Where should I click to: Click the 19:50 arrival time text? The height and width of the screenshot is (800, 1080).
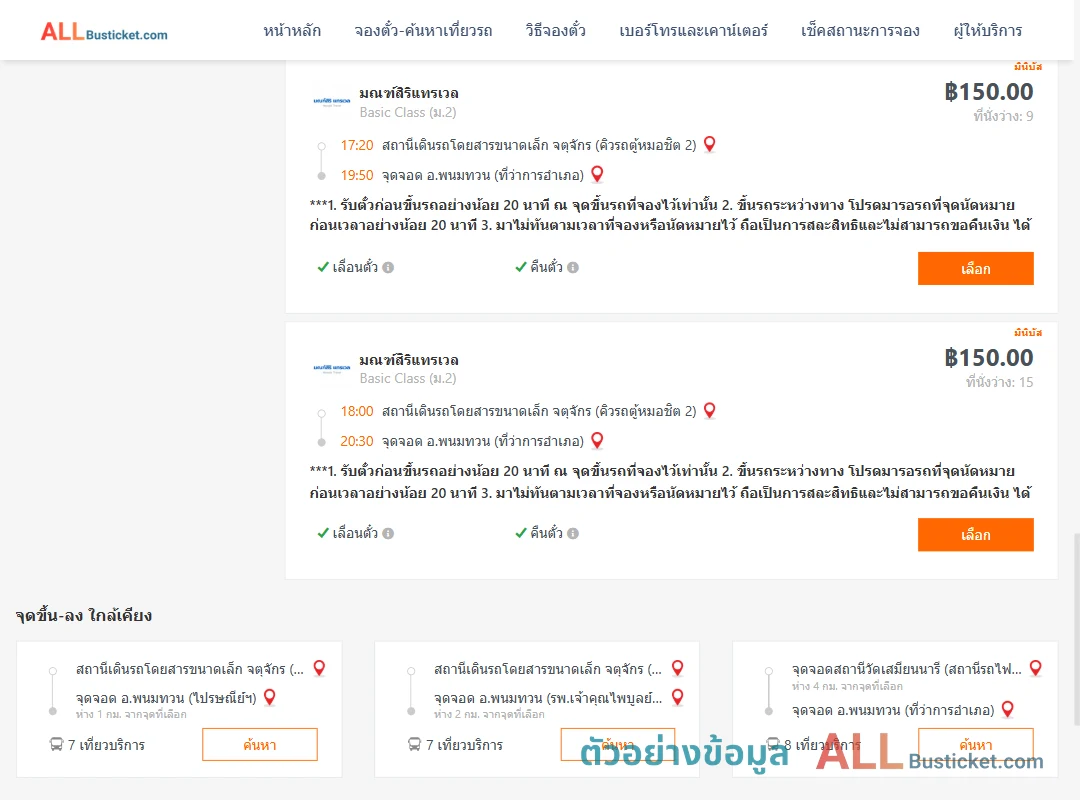pyautogui.click(x=357, y=175)
